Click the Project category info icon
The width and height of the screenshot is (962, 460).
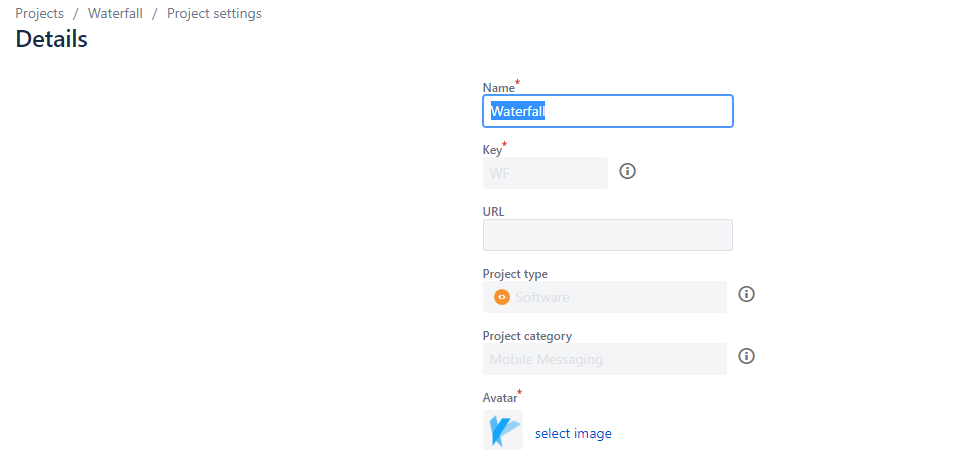[746, 356]
